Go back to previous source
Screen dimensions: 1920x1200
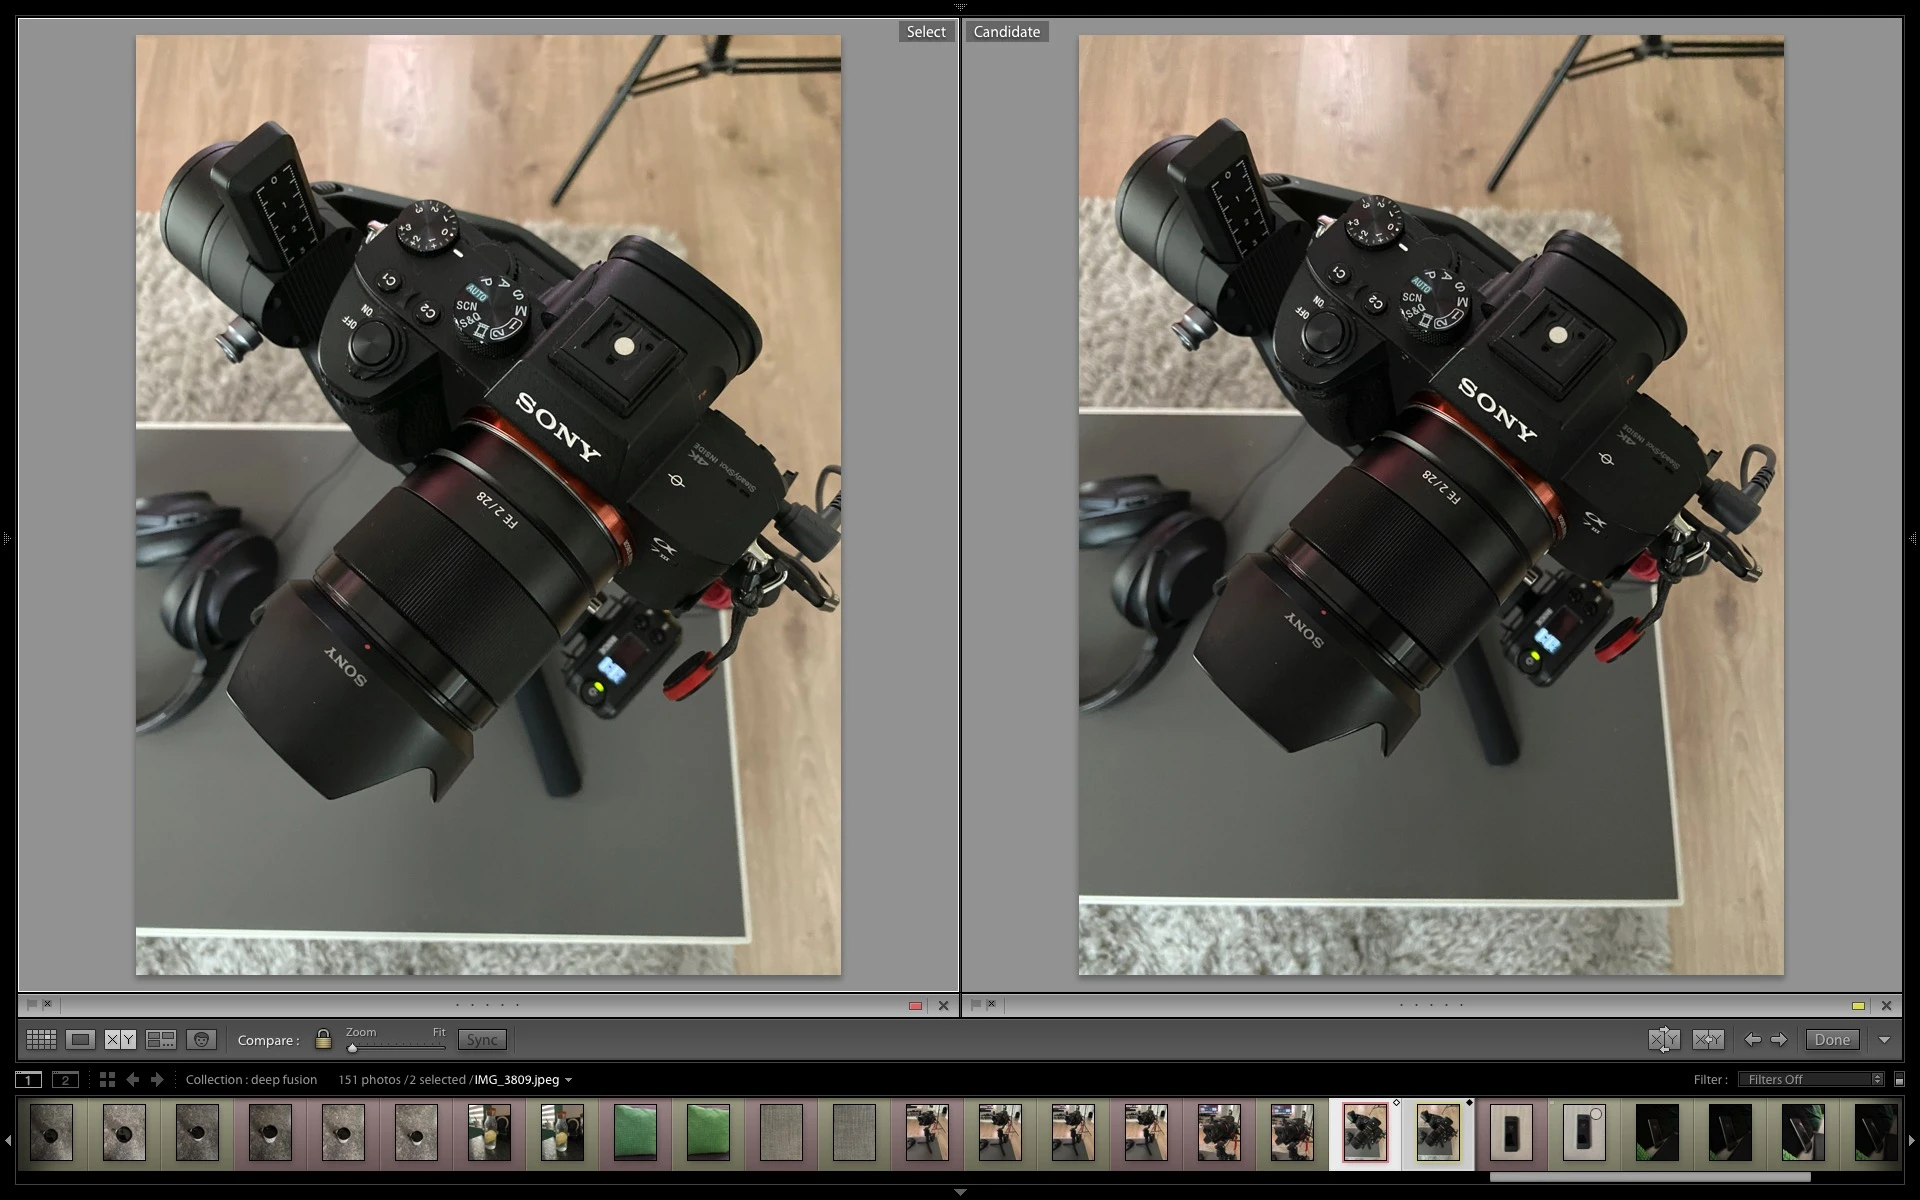[x=133, y=1080]
